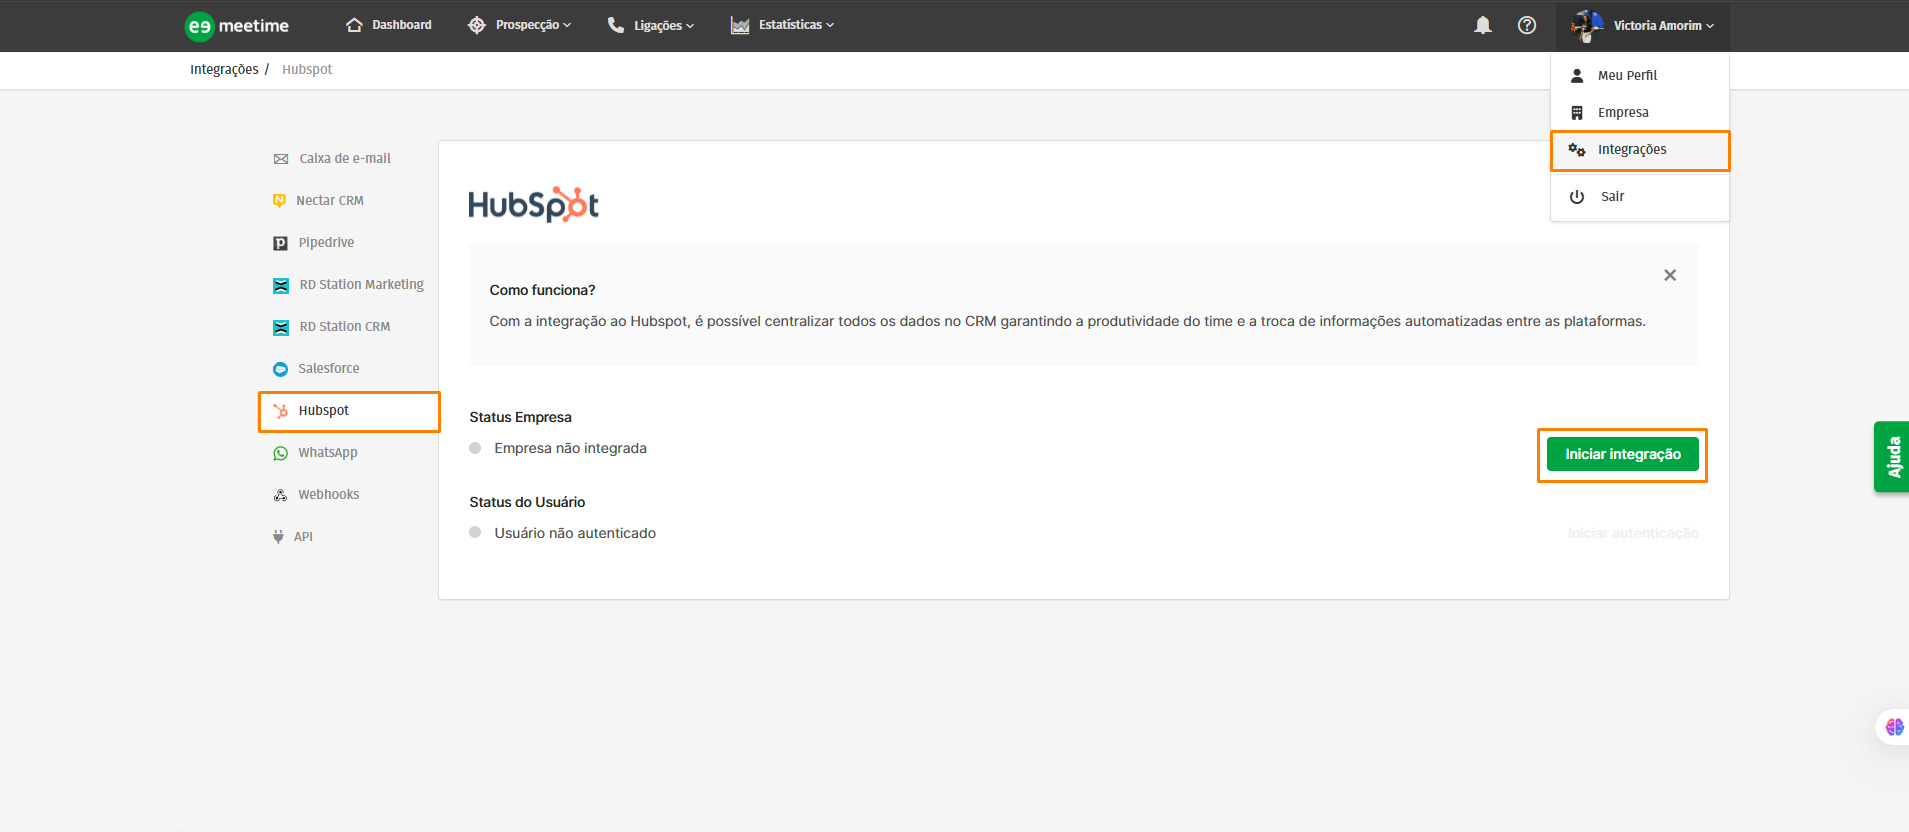Click the Meu Perfil person icon
This screenshot has height=832, width=1909.
1577,75
